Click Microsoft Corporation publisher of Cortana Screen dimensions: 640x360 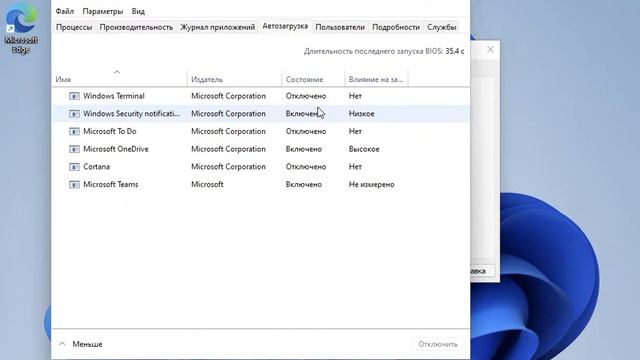228,167
